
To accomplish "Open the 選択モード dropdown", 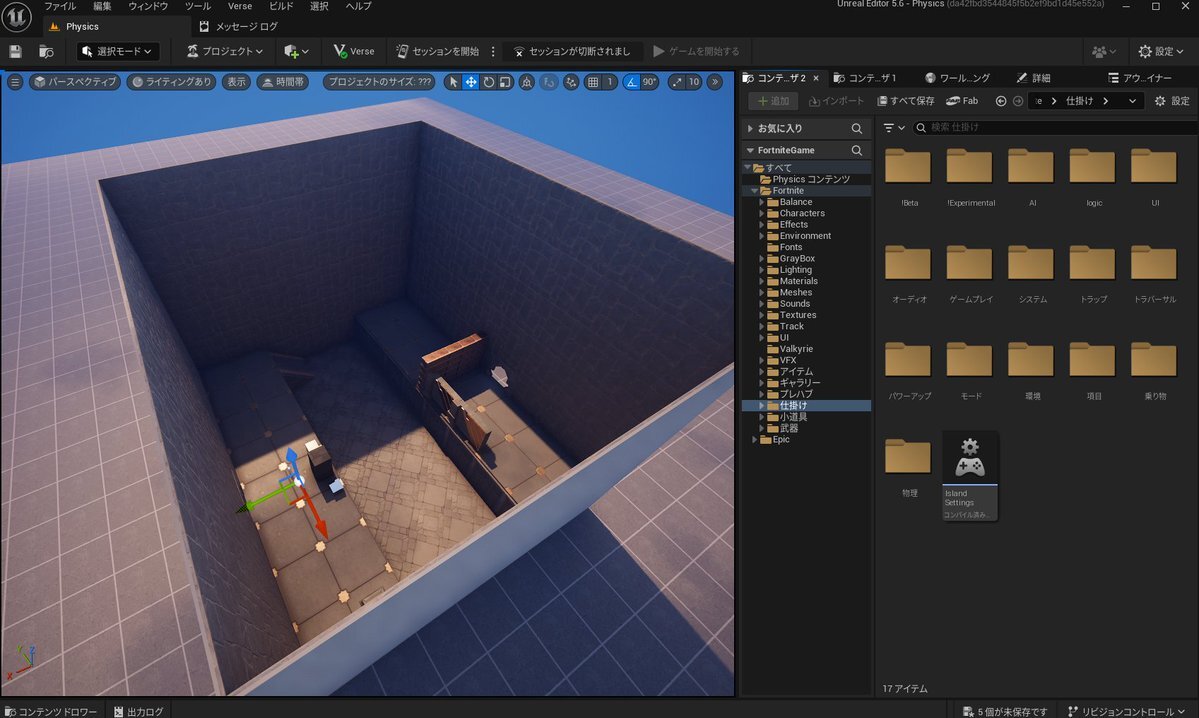I will click(119, 51).
